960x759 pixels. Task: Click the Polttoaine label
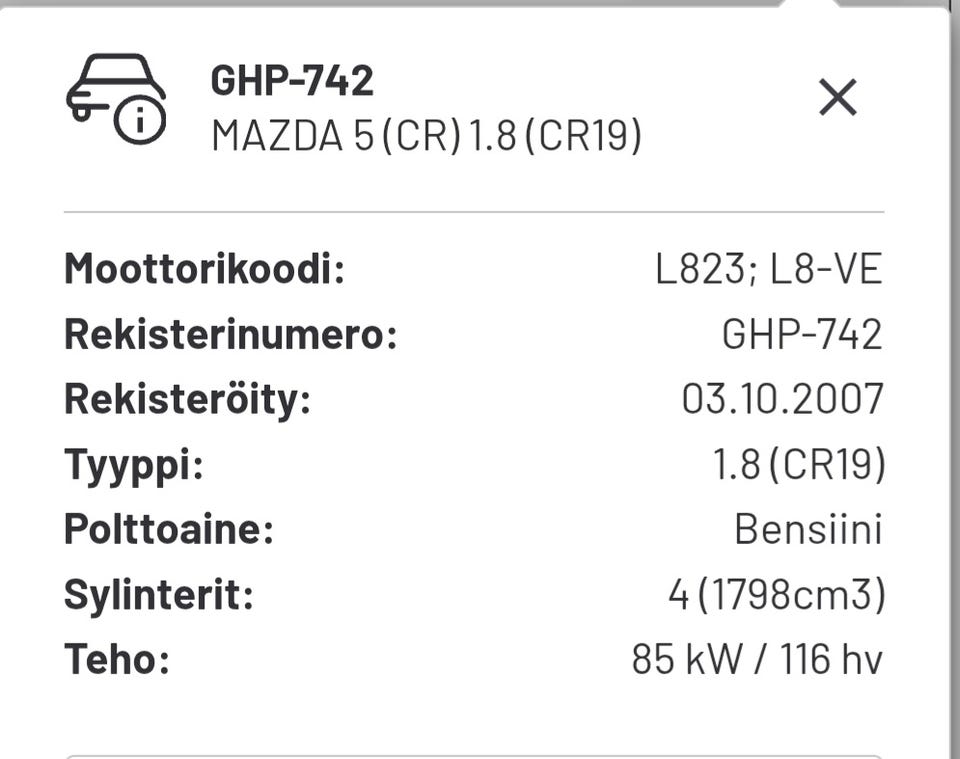[169, 529]
